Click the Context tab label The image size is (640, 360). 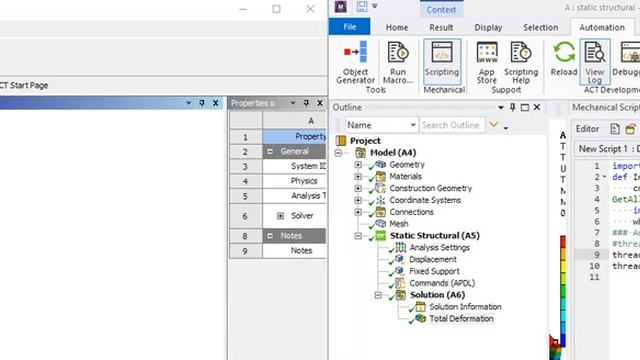click(441, 9)
